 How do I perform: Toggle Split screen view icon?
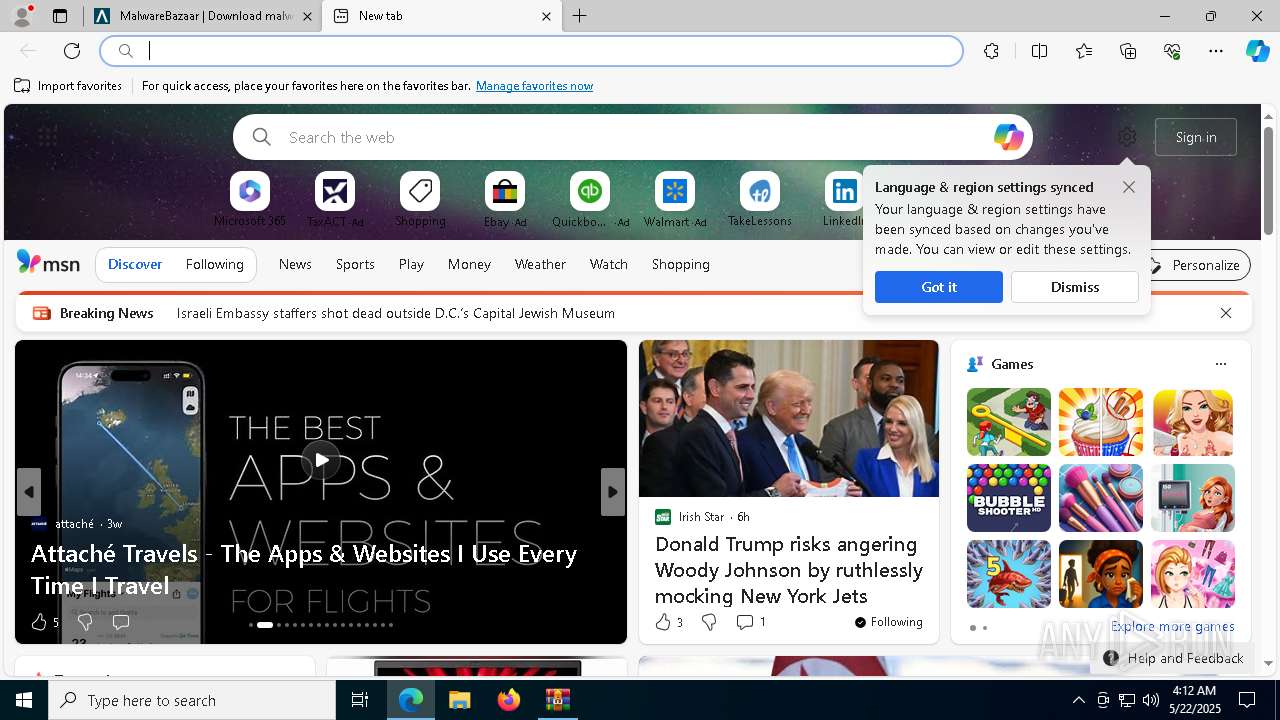coord(1039,51)
